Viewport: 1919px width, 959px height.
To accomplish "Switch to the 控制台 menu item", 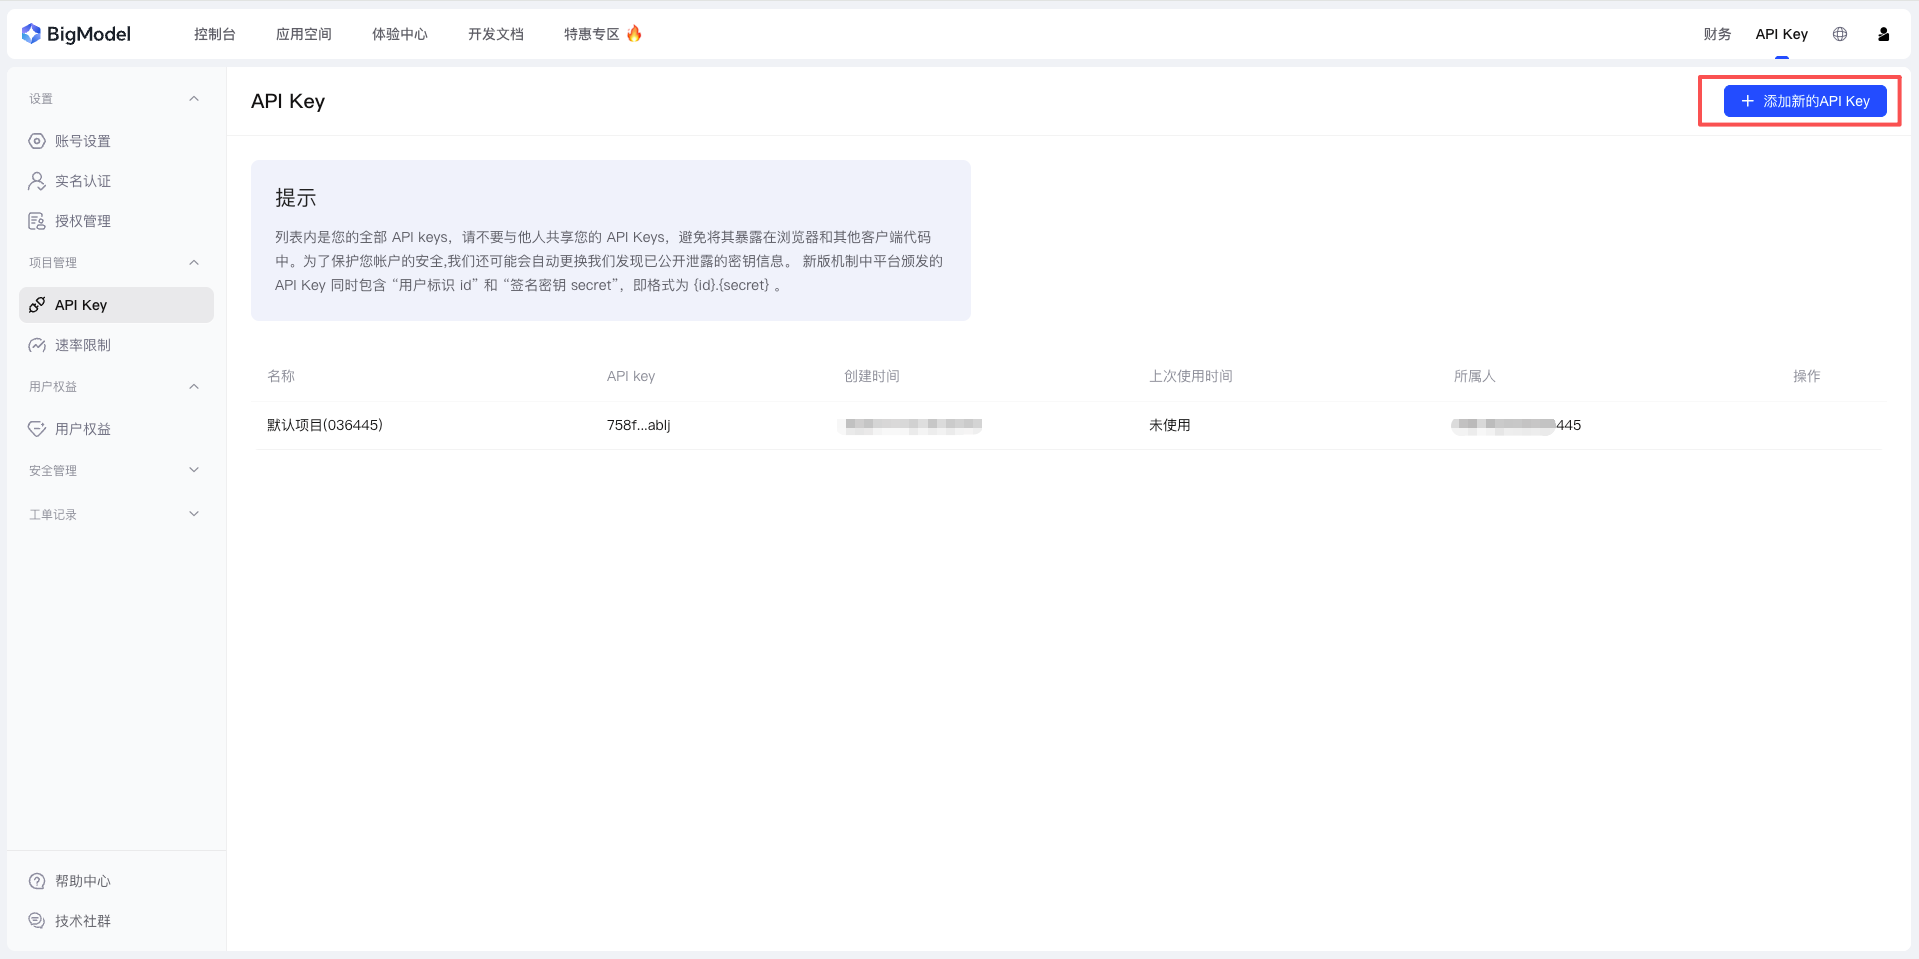I will pyautogui.click(x=214, y=33).
